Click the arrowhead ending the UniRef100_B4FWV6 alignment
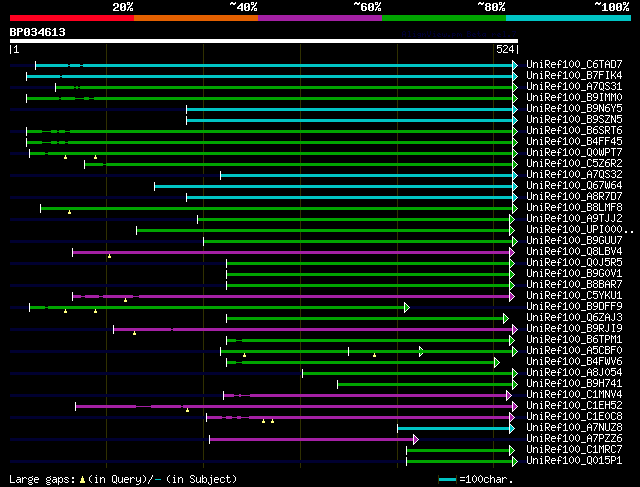 497,362
